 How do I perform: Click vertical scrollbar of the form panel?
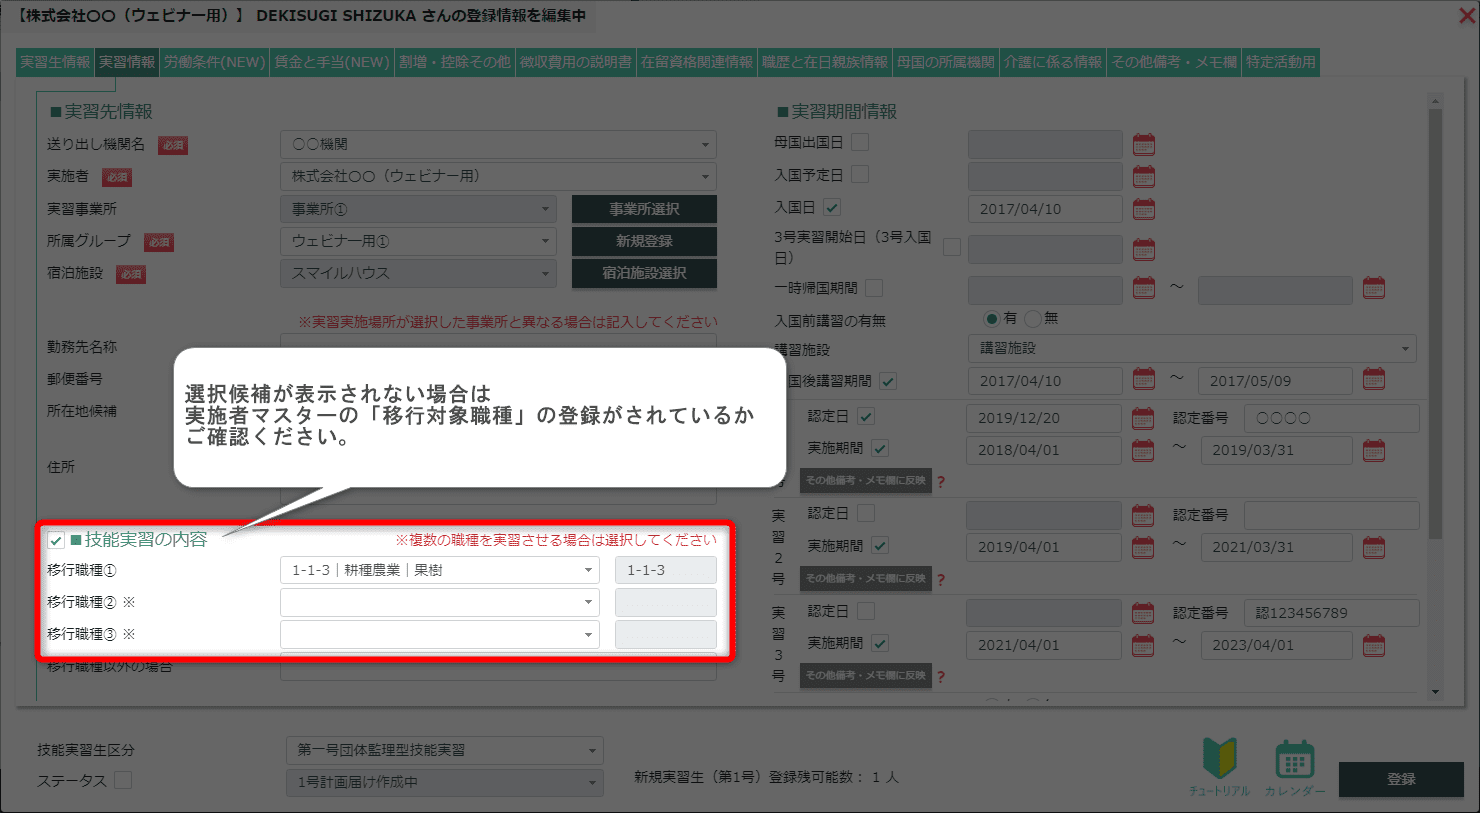1435,323
